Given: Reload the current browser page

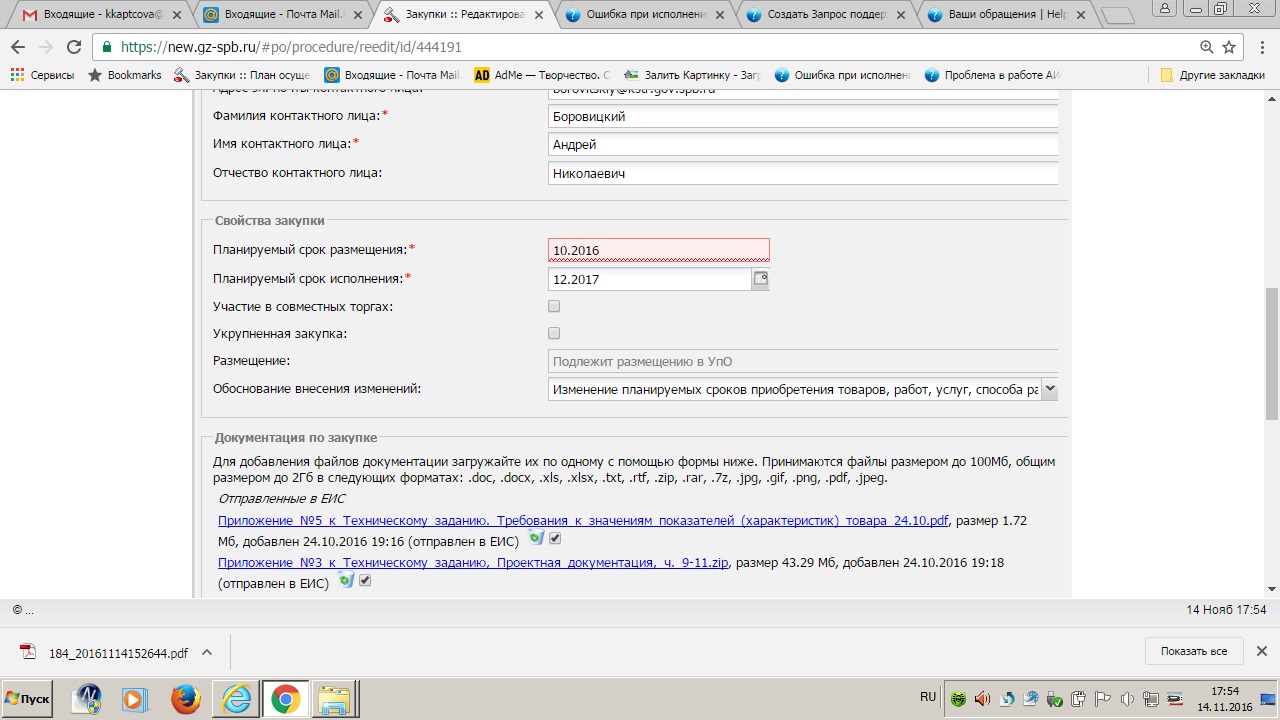Looking at the screenshot, I should click(x=73, y=47).
